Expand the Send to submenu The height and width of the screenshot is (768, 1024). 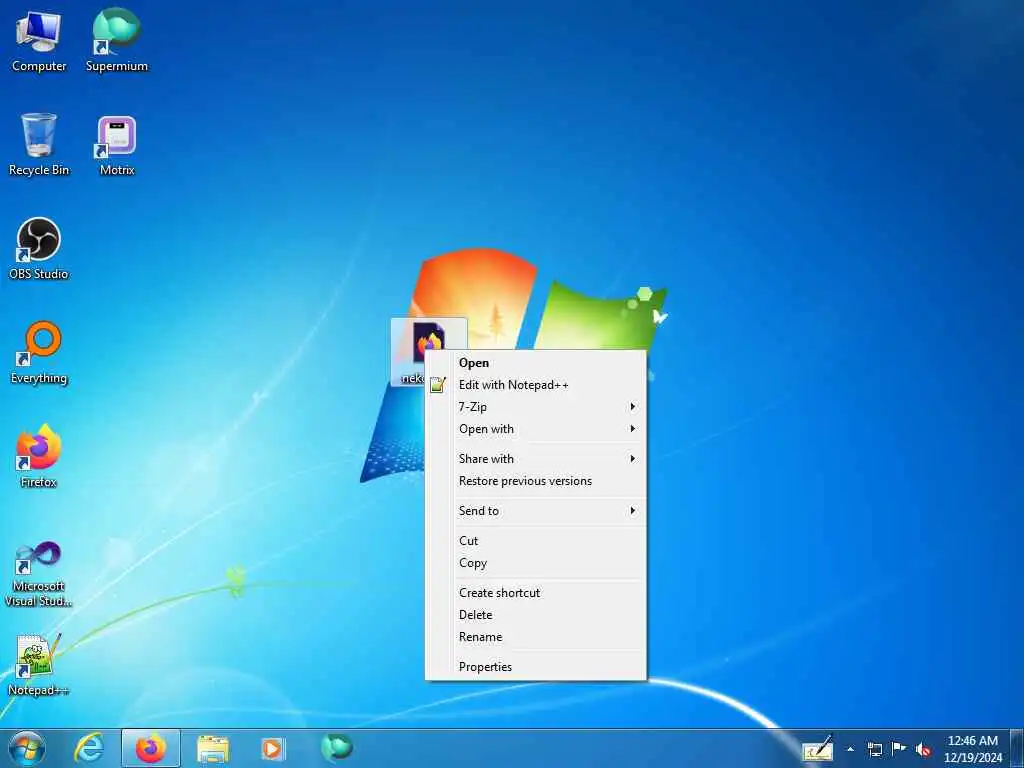tap(536, 511)
